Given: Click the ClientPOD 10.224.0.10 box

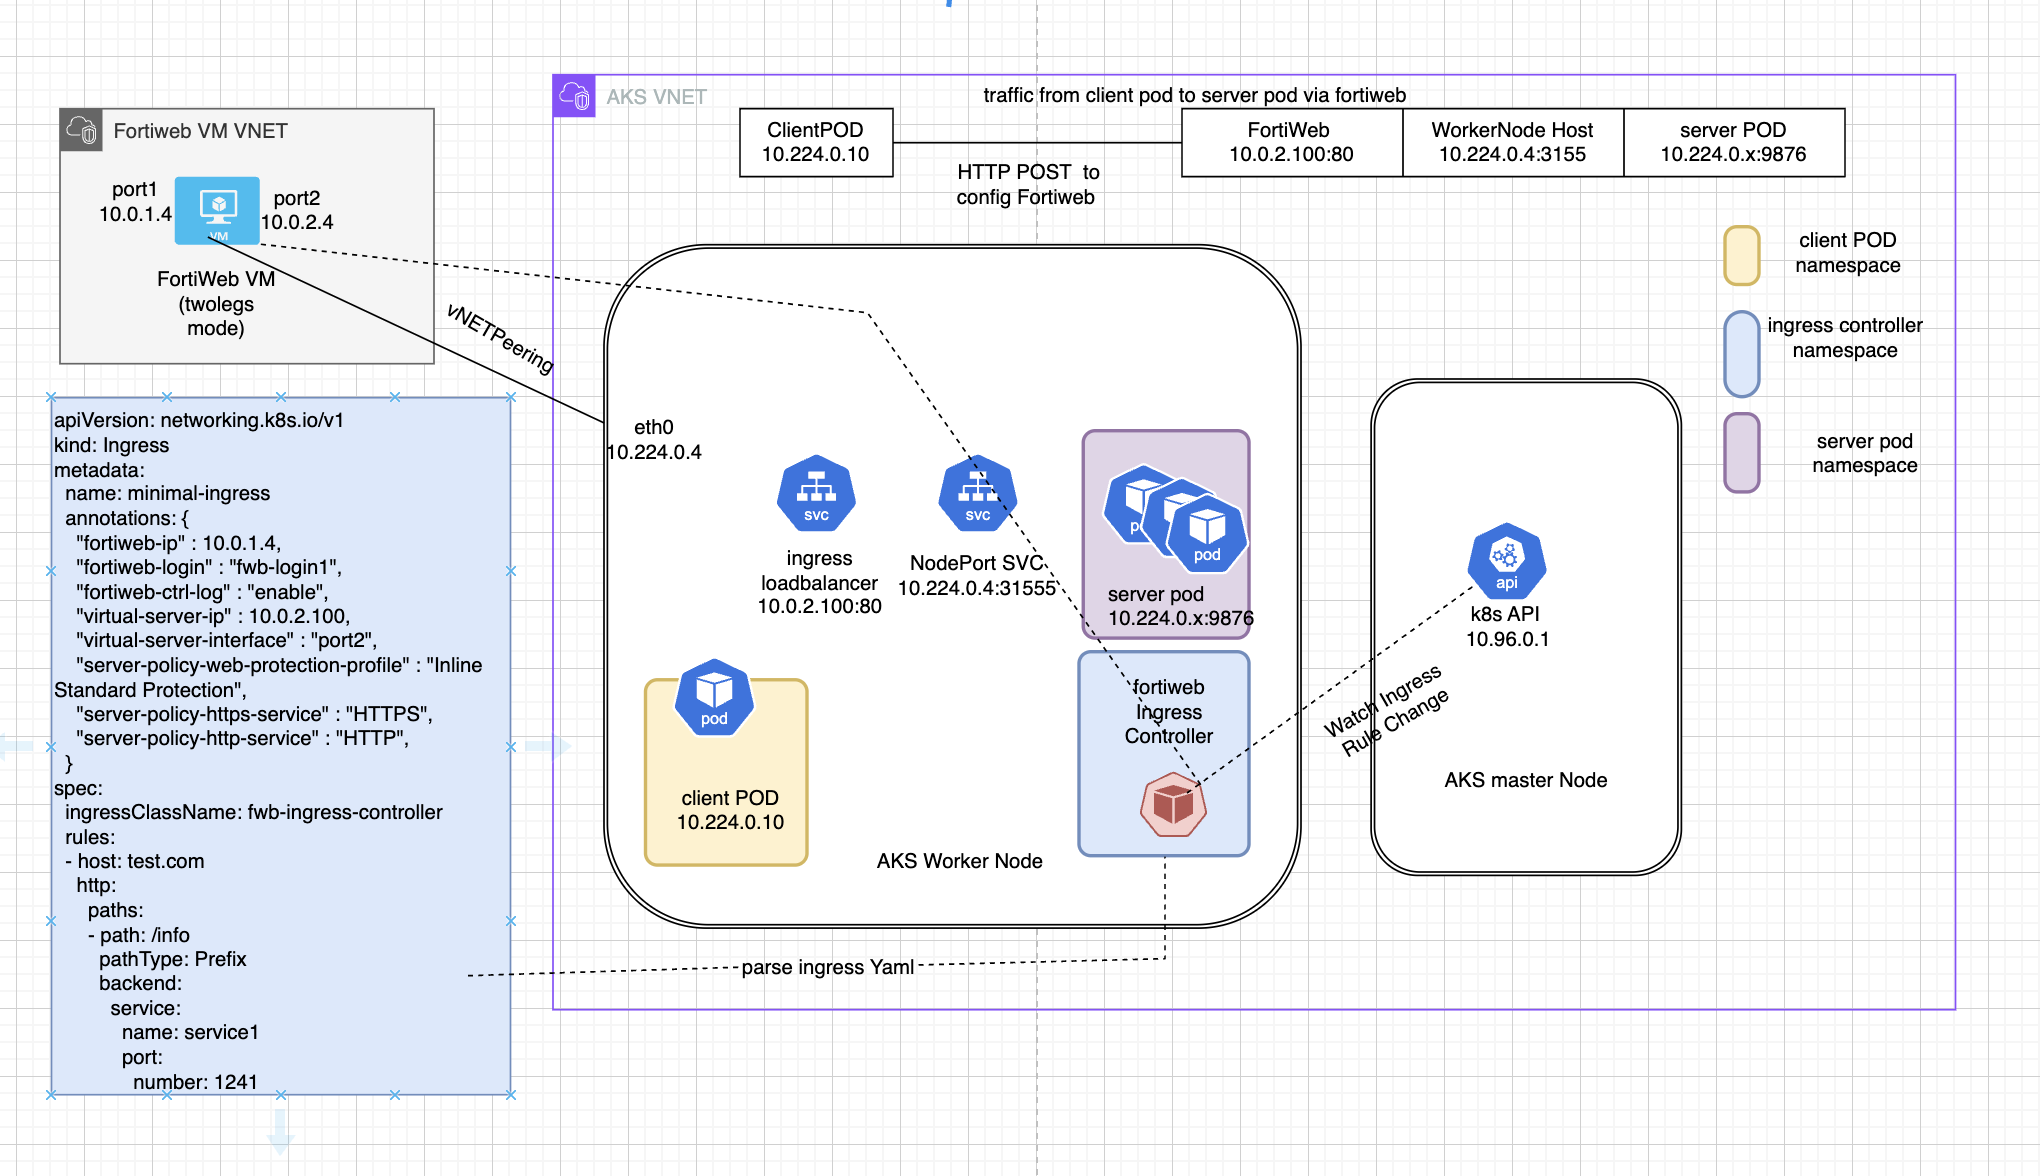Looking at the screenshot, I should [x=816, y=142].
